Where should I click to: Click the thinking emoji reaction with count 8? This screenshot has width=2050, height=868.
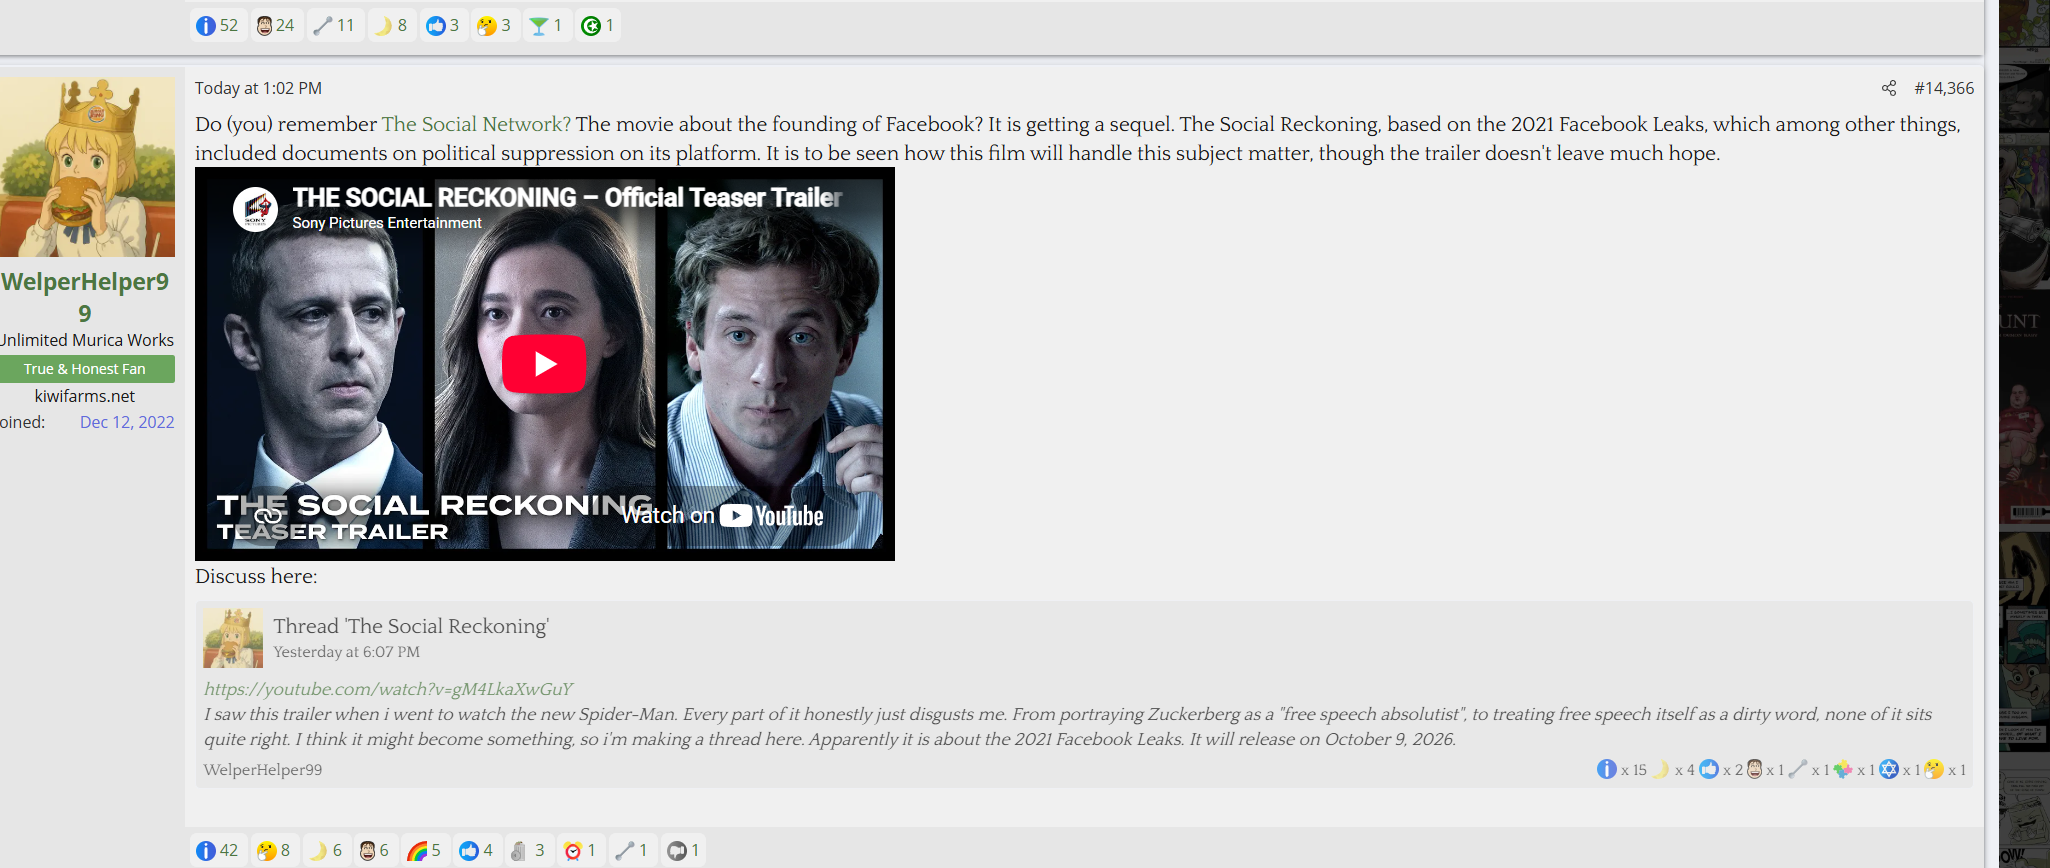pos(274,850)
